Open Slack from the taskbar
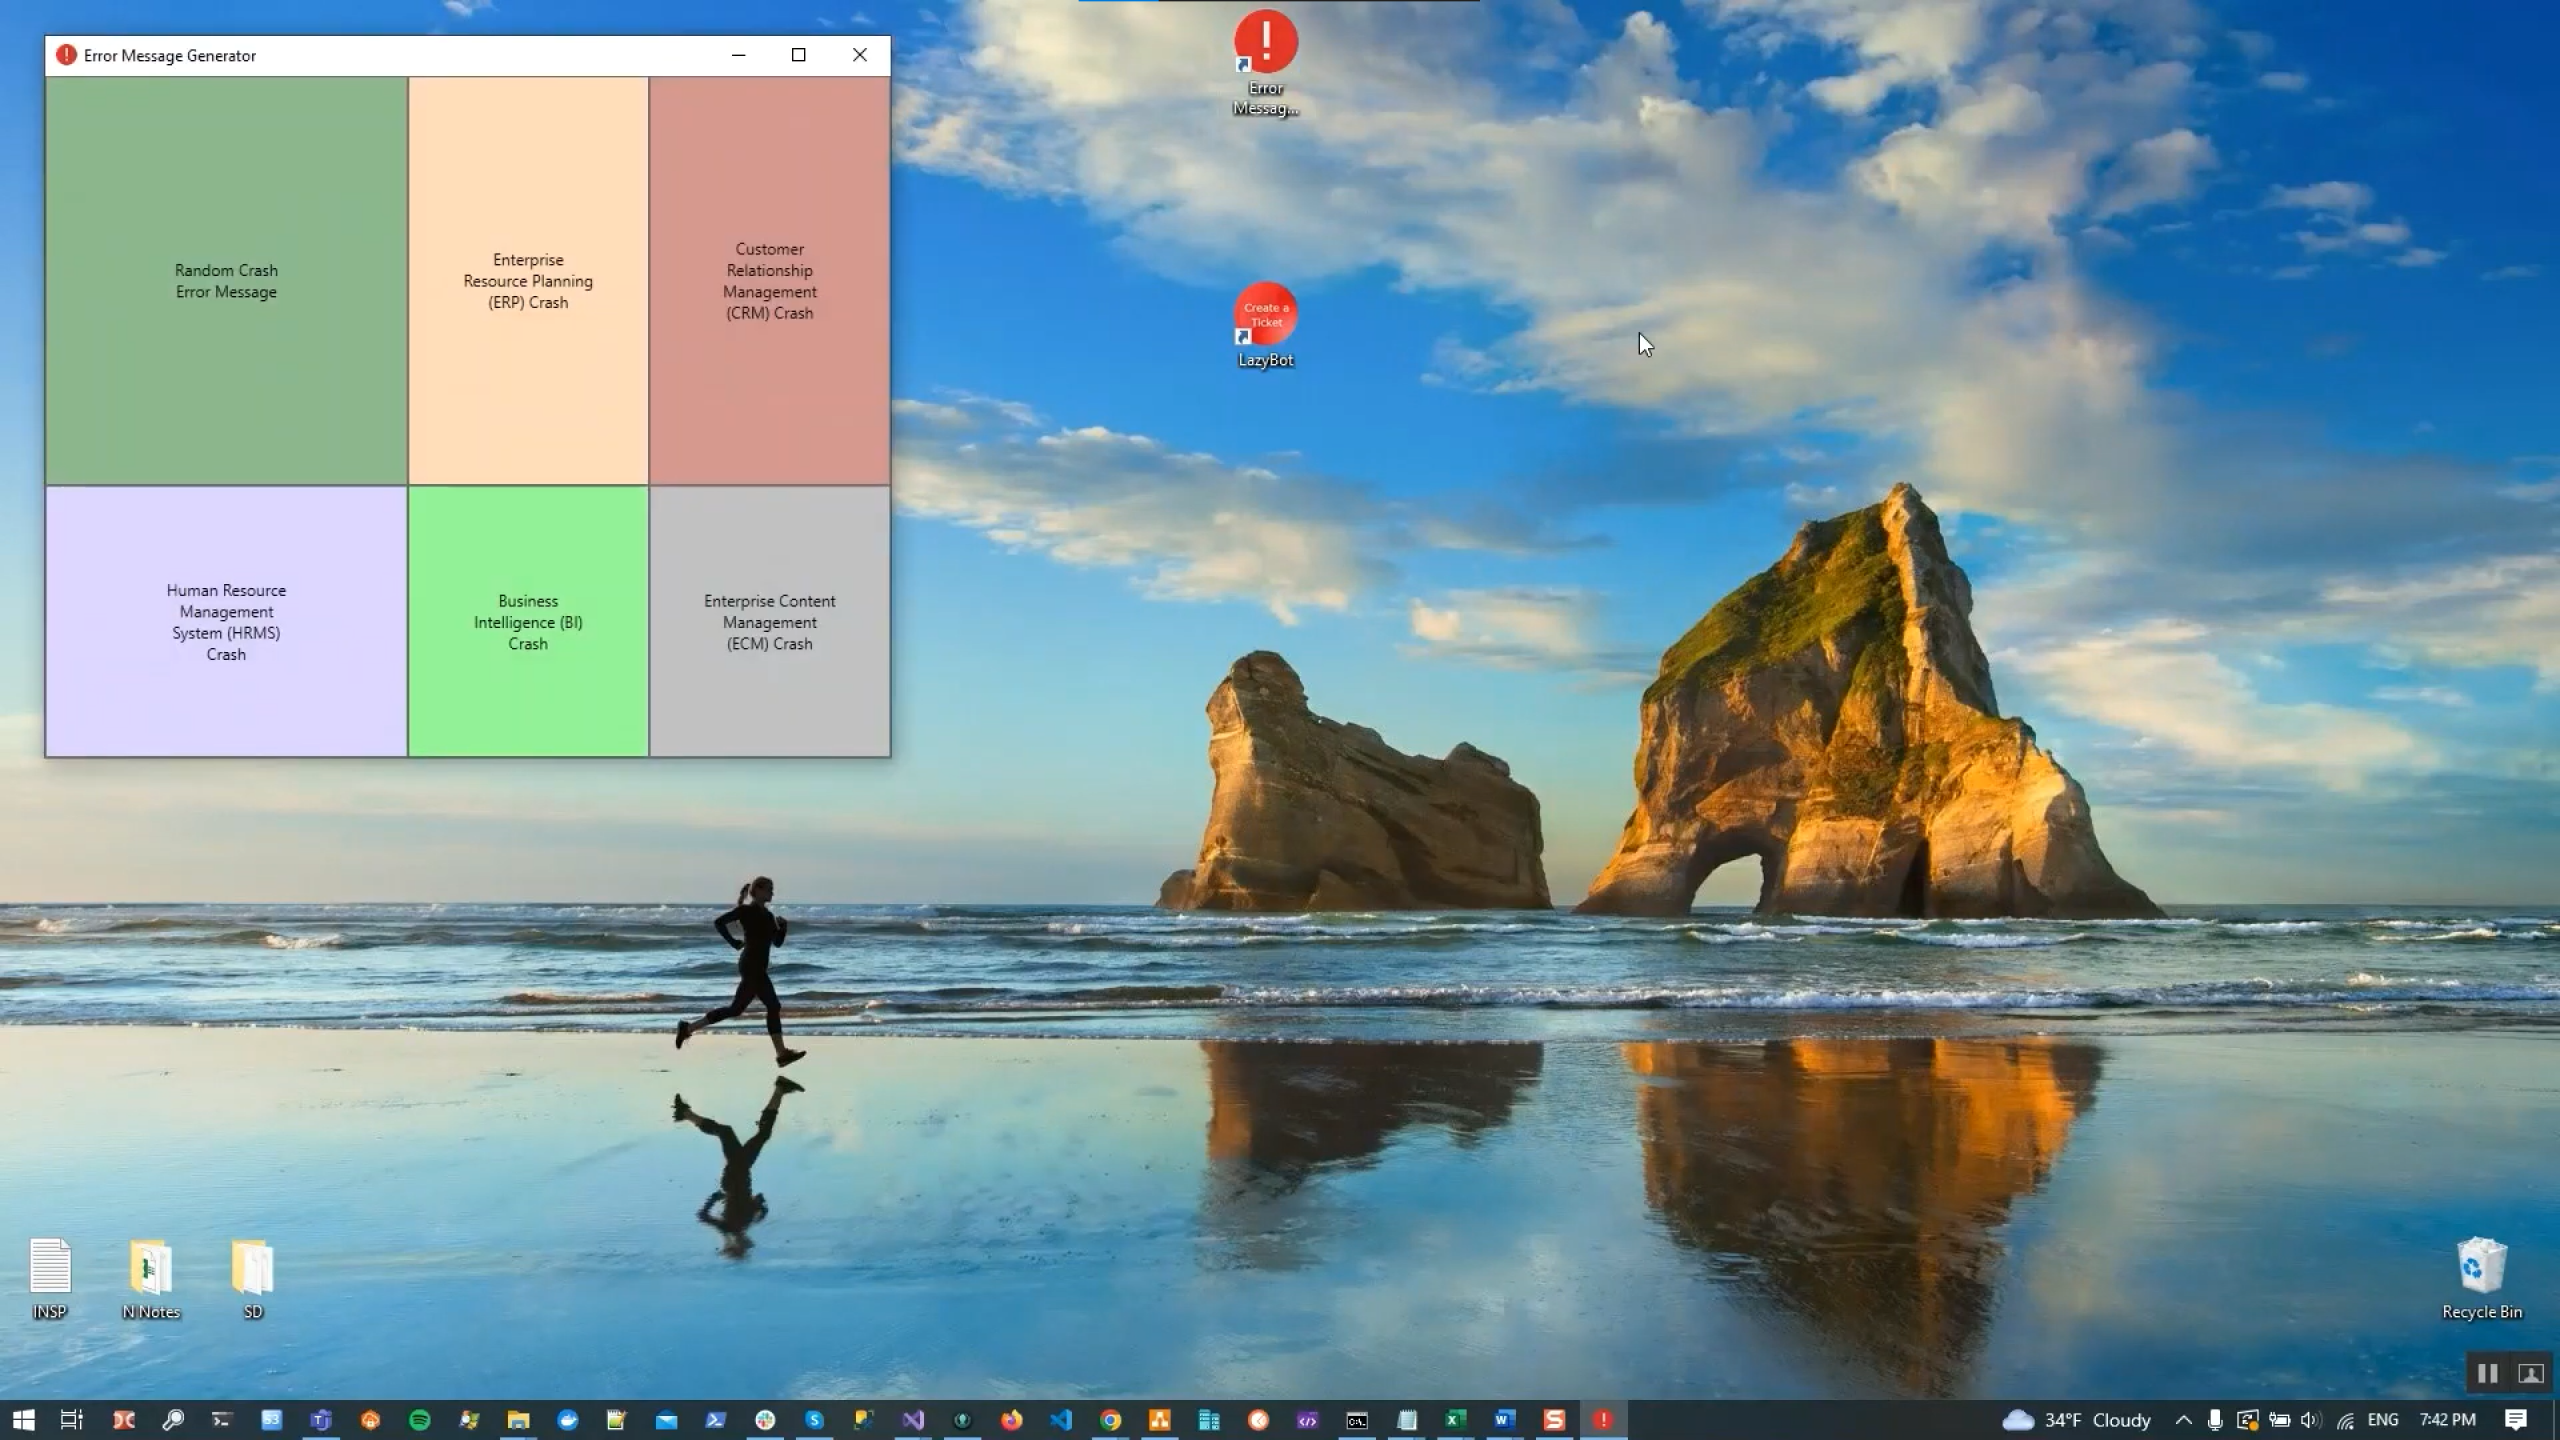Viewport: 2560px width, 1440px height. coord(765,1420)
